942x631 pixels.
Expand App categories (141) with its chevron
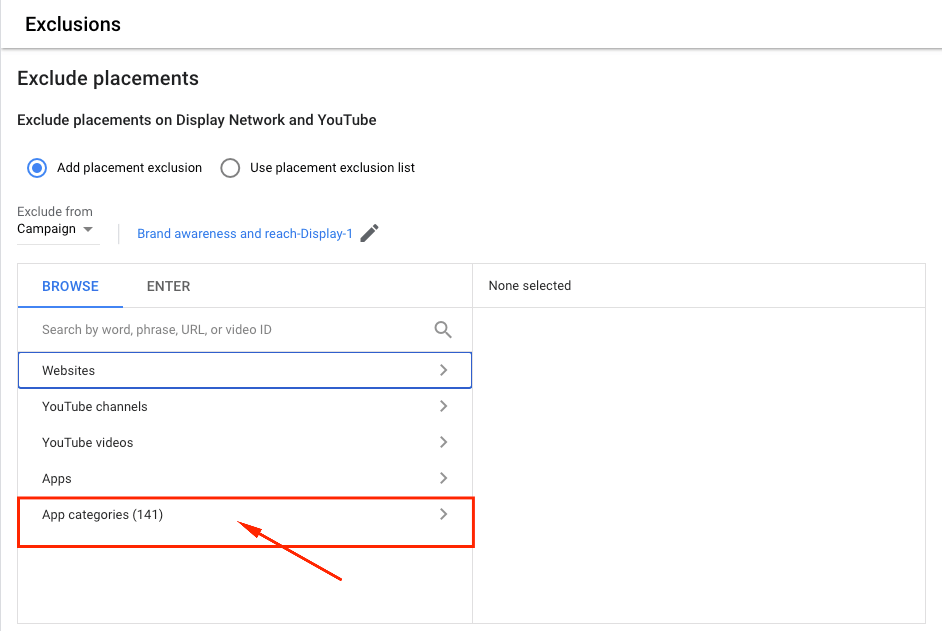click(x=444, y=514)
